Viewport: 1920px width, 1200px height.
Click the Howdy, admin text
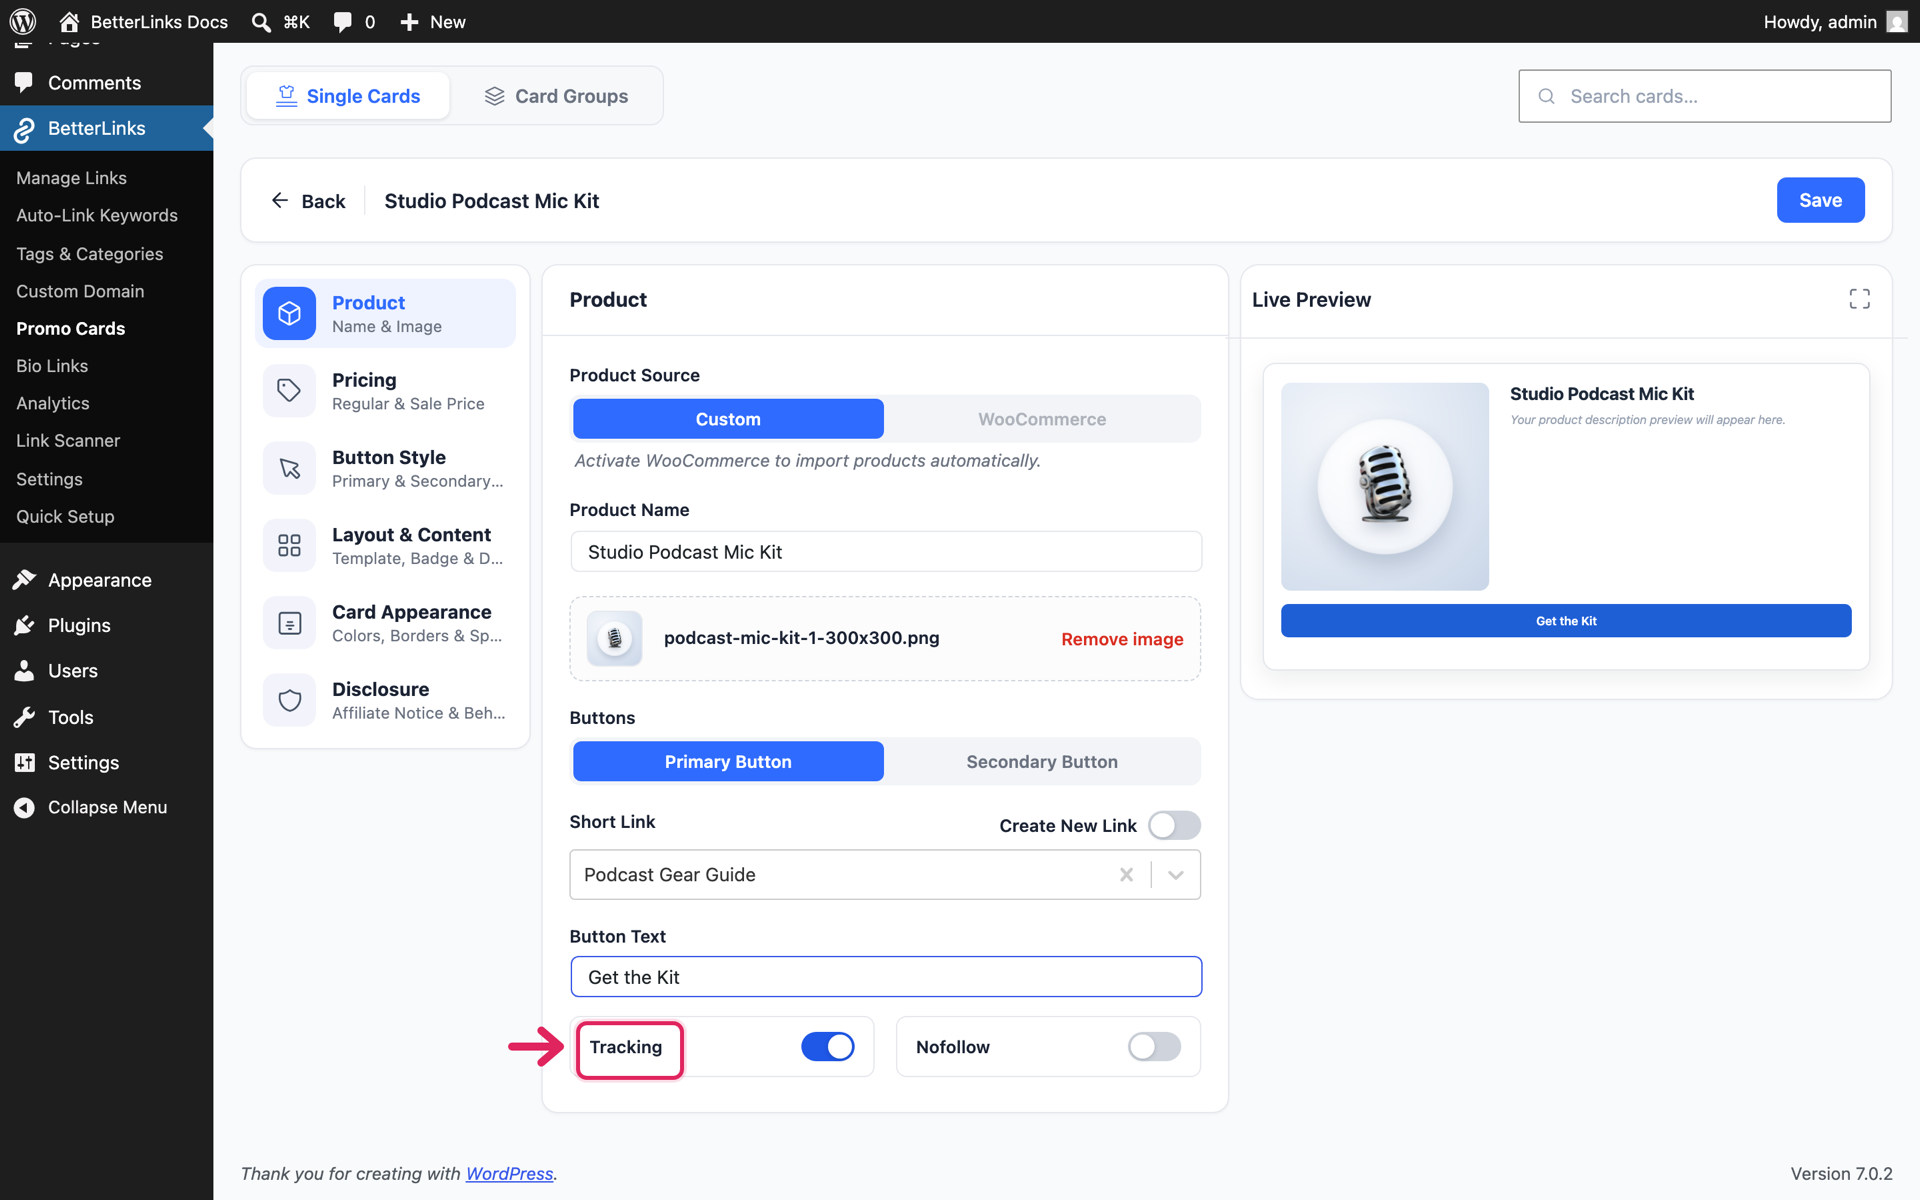1820,22
